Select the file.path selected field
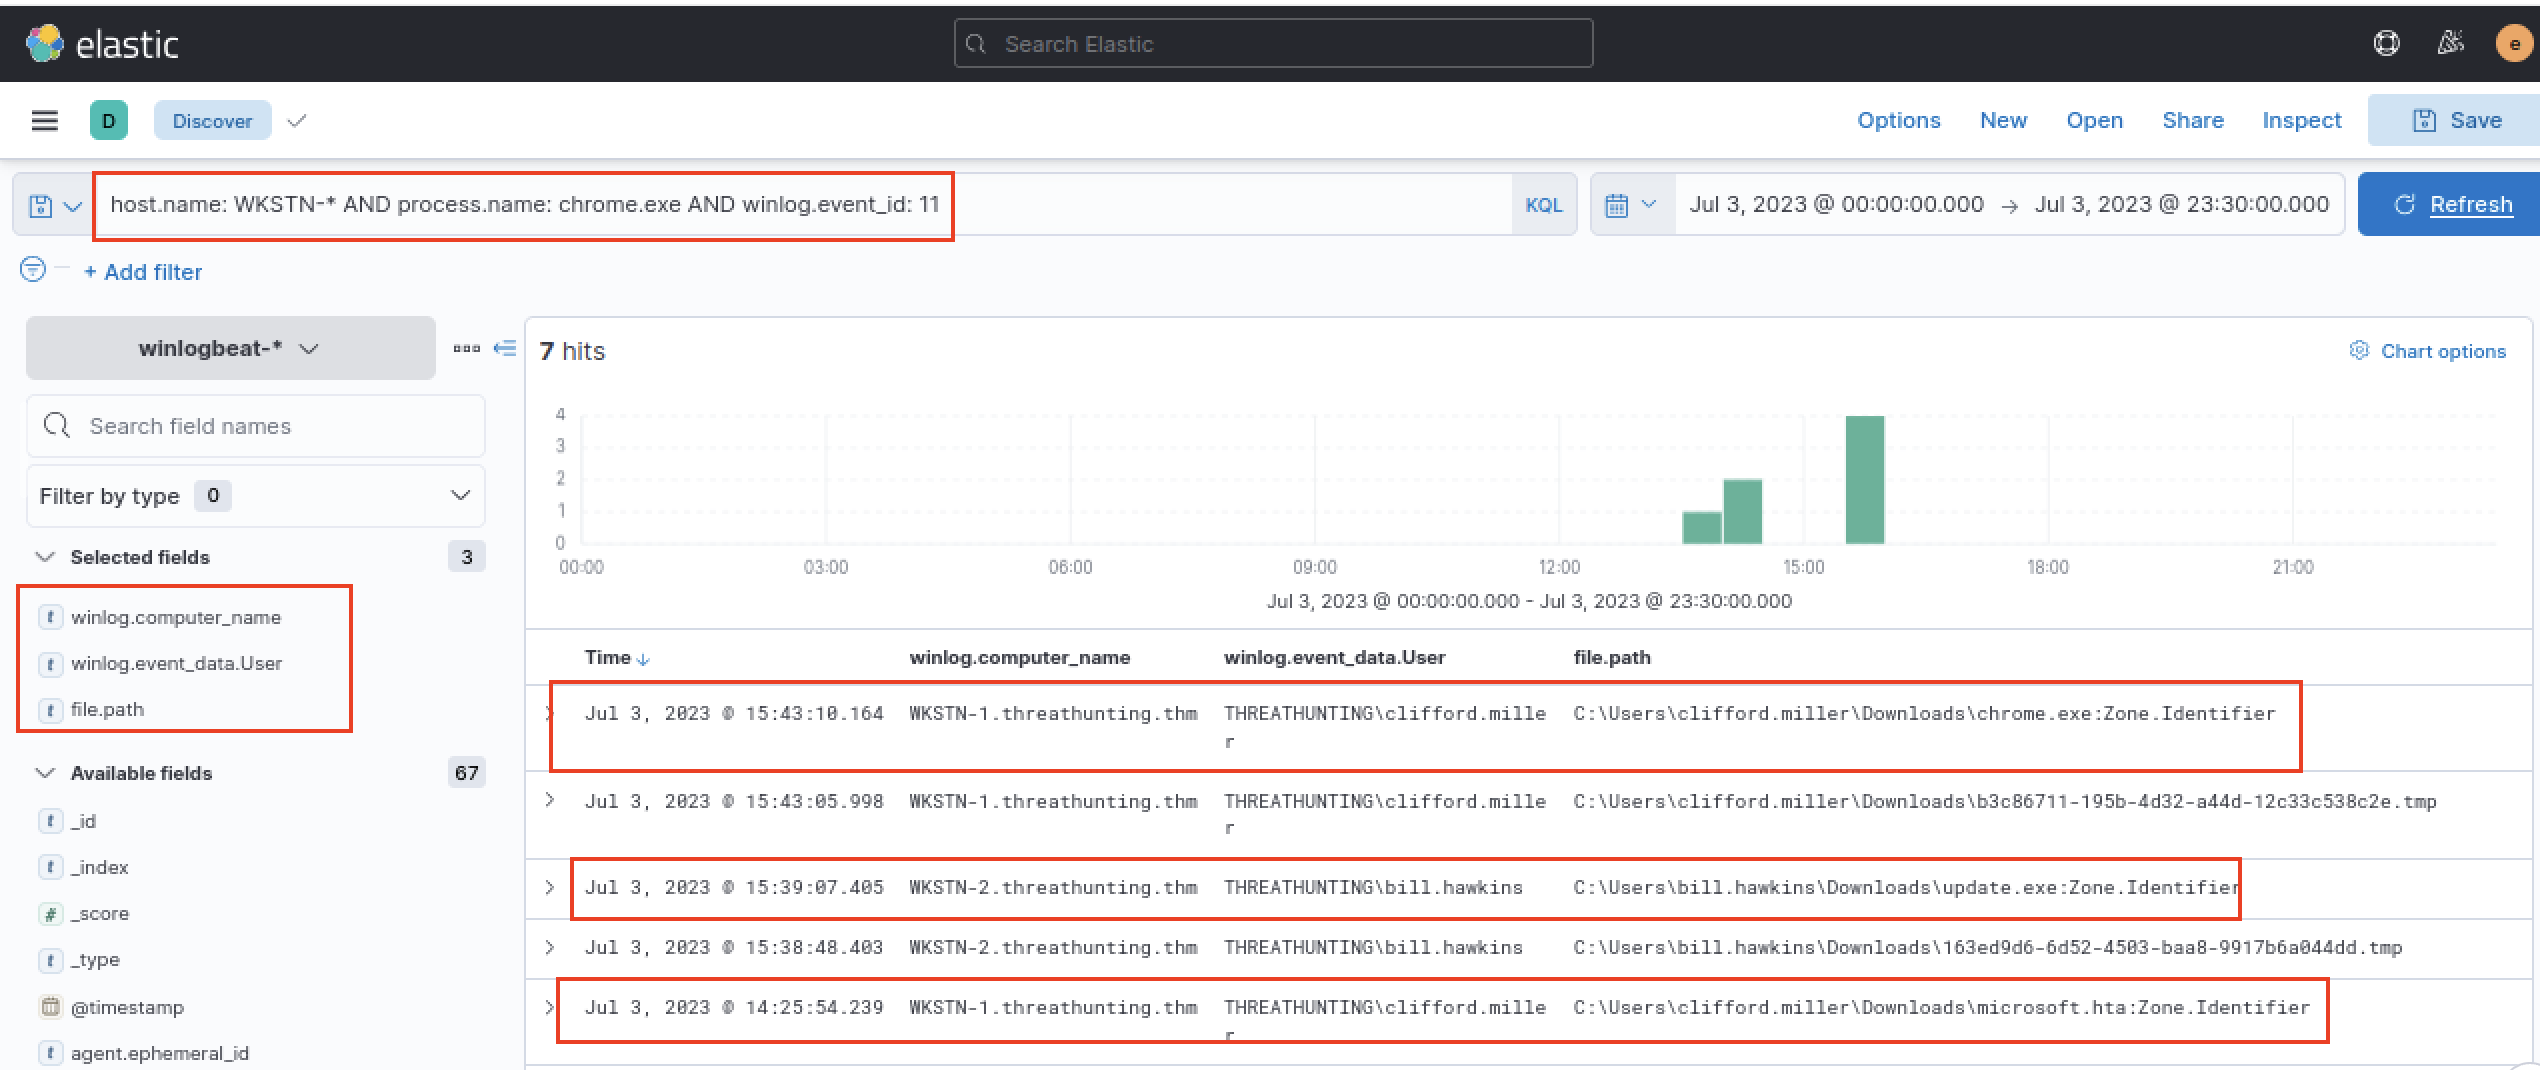2540x1070 pixels. click(x=107, y=709)
